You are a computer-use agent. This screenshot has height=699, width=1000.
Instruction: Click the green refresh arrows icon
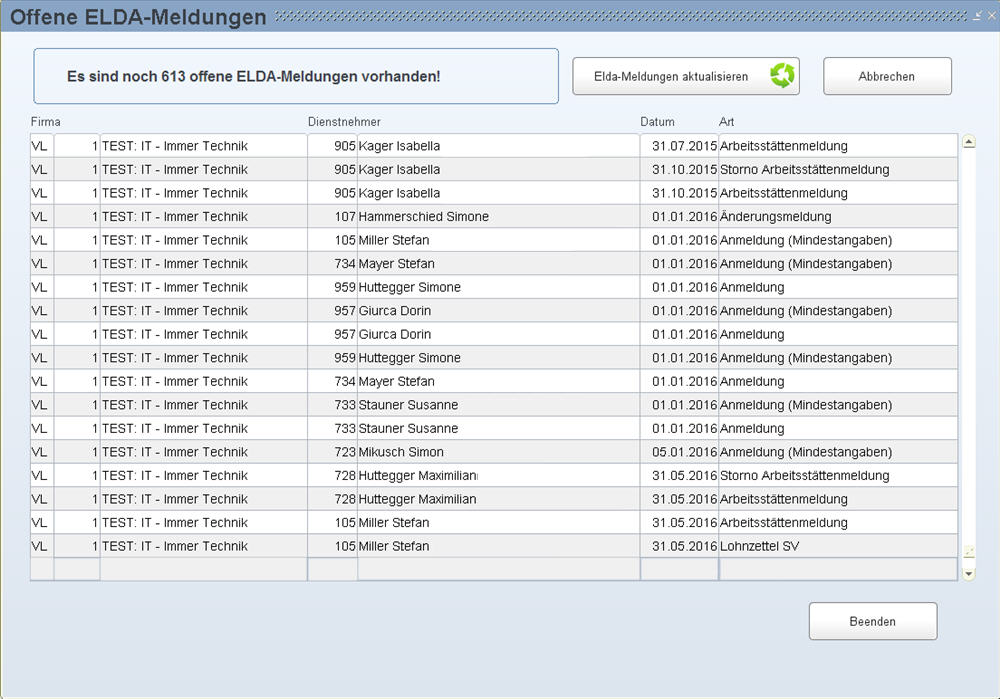tap(782, 76)
